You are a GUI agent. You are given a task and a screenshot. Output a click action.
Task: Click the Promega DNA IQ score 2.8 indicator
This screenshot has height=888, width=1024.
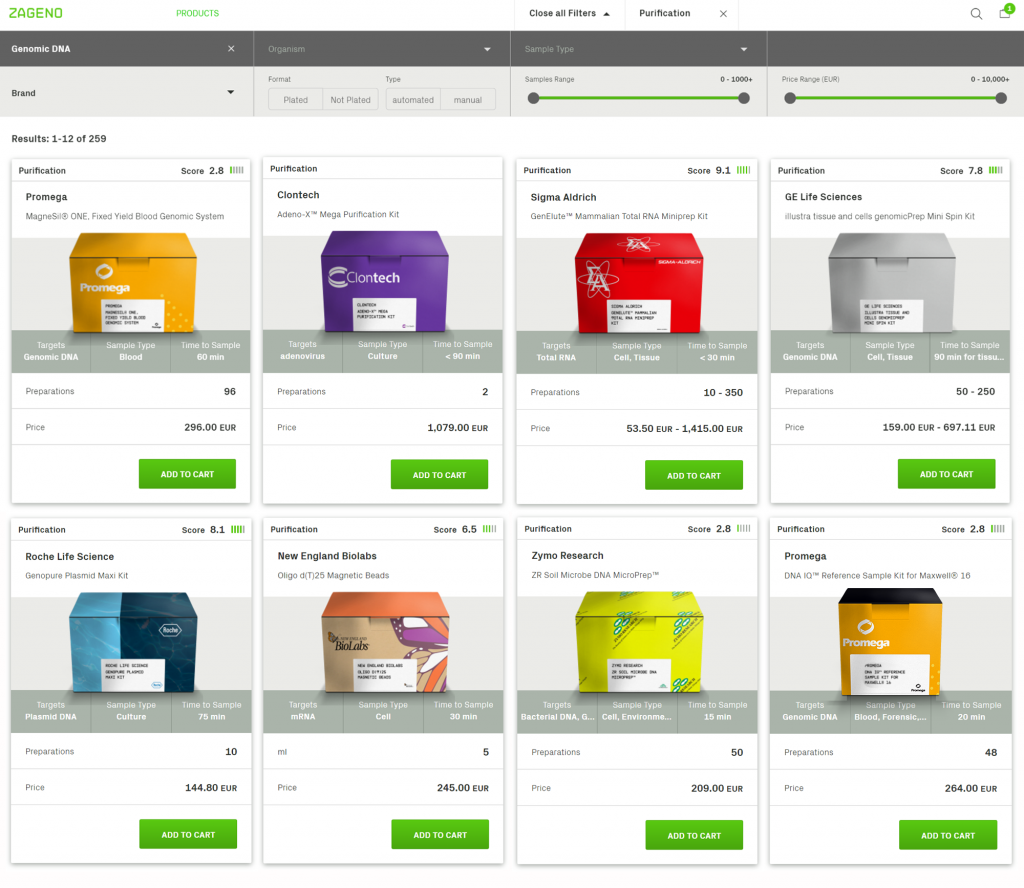(x=972, y=529)
